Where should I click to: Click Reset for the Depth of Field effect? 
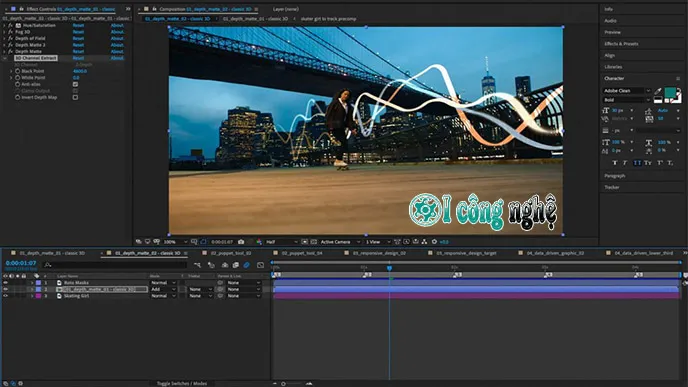[78, 39]
